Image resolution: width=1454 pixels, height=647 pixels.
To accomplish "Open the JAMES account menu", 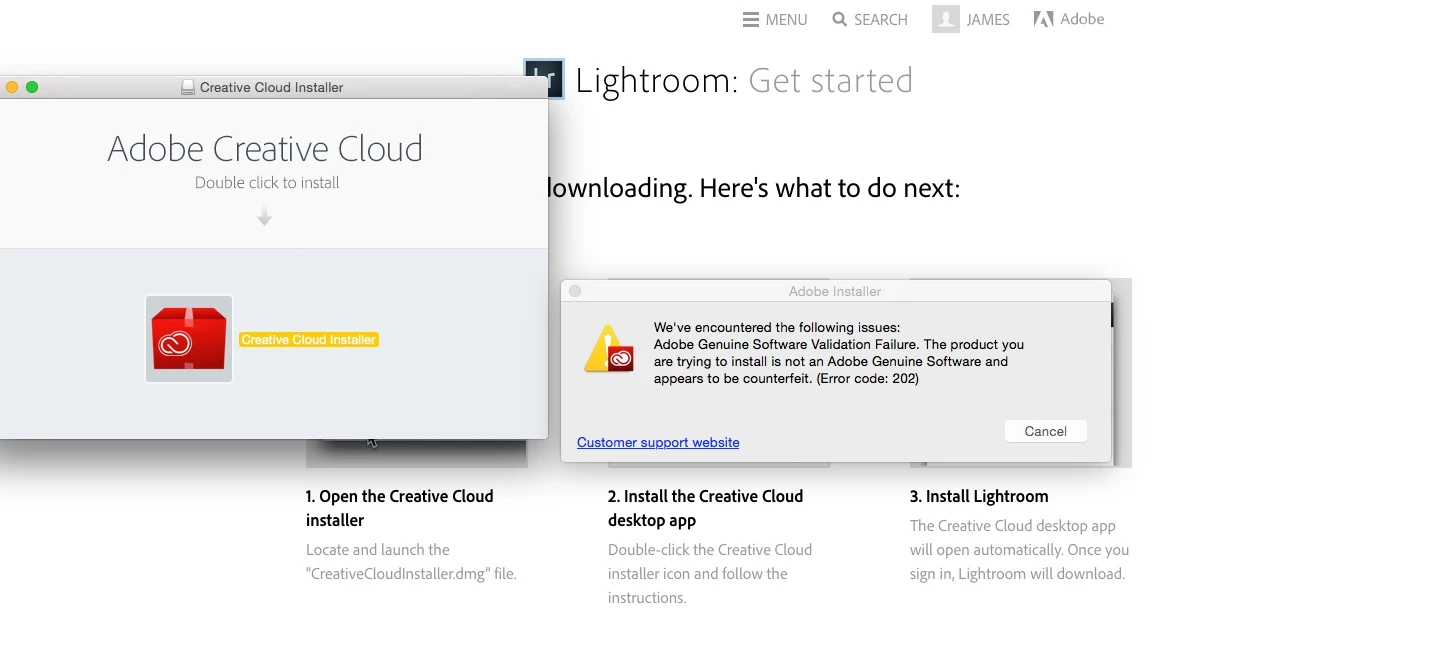I will [988, 19].
